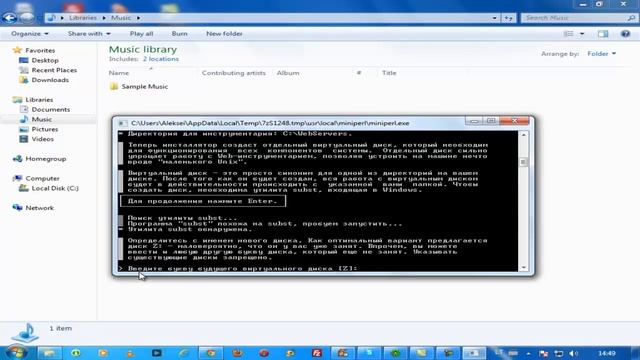The image size is (640, 360).
Task: Open Recent Places under Favorites
Action: pos(54,70)
